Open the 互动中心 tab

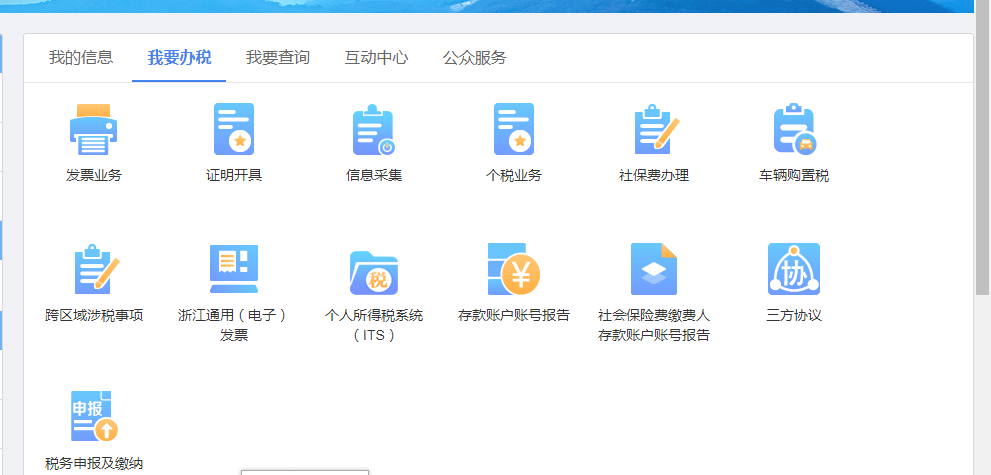click(376, 58)
